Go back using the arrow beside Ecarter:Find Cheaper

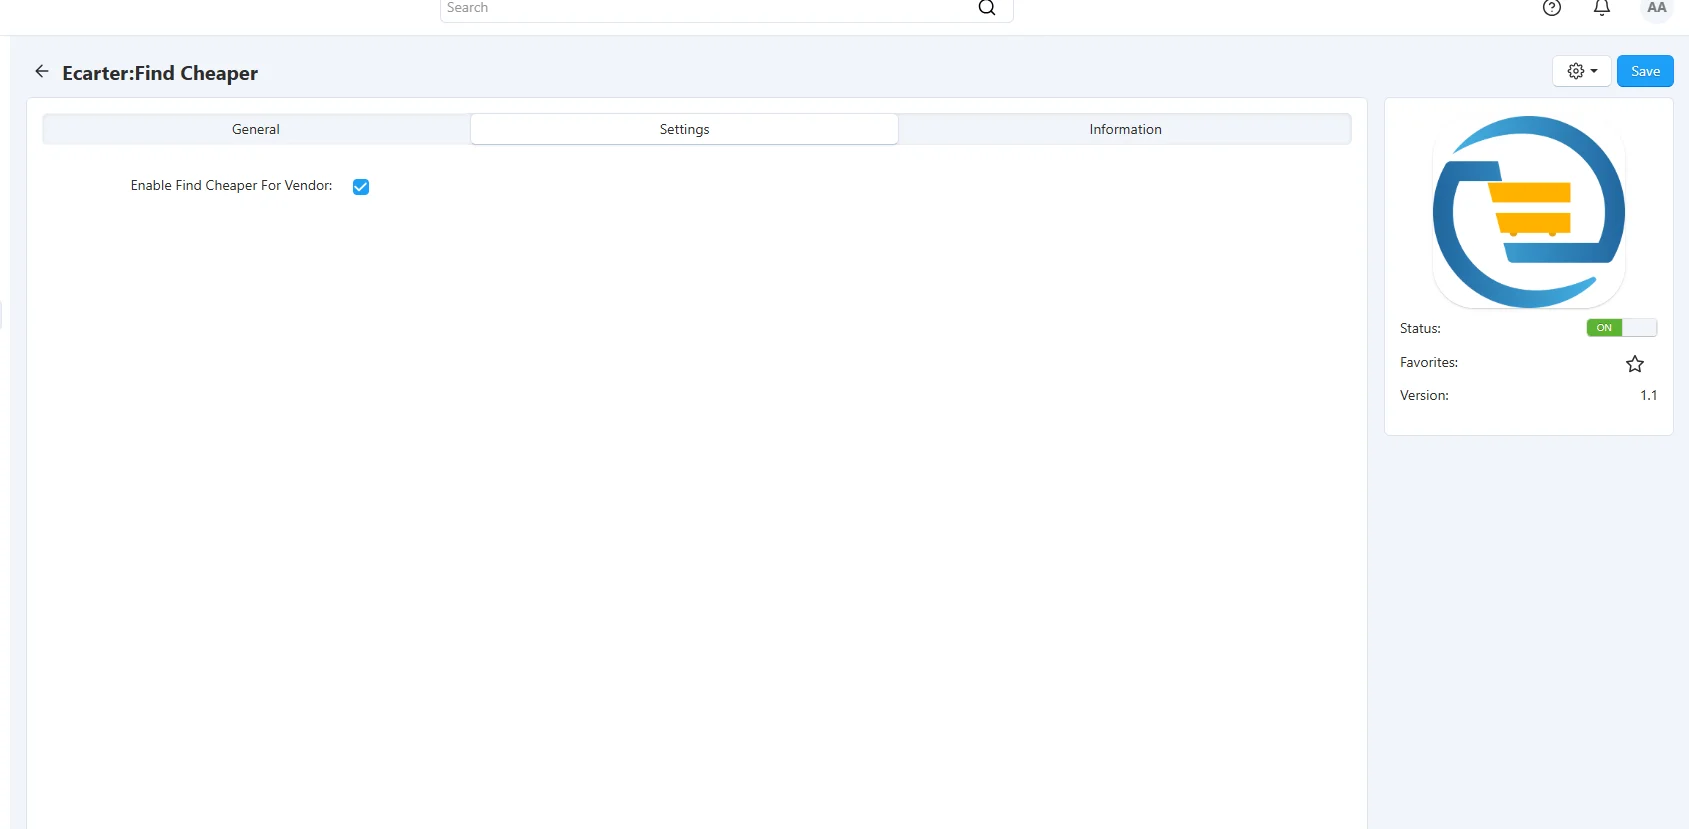[42, 71]
